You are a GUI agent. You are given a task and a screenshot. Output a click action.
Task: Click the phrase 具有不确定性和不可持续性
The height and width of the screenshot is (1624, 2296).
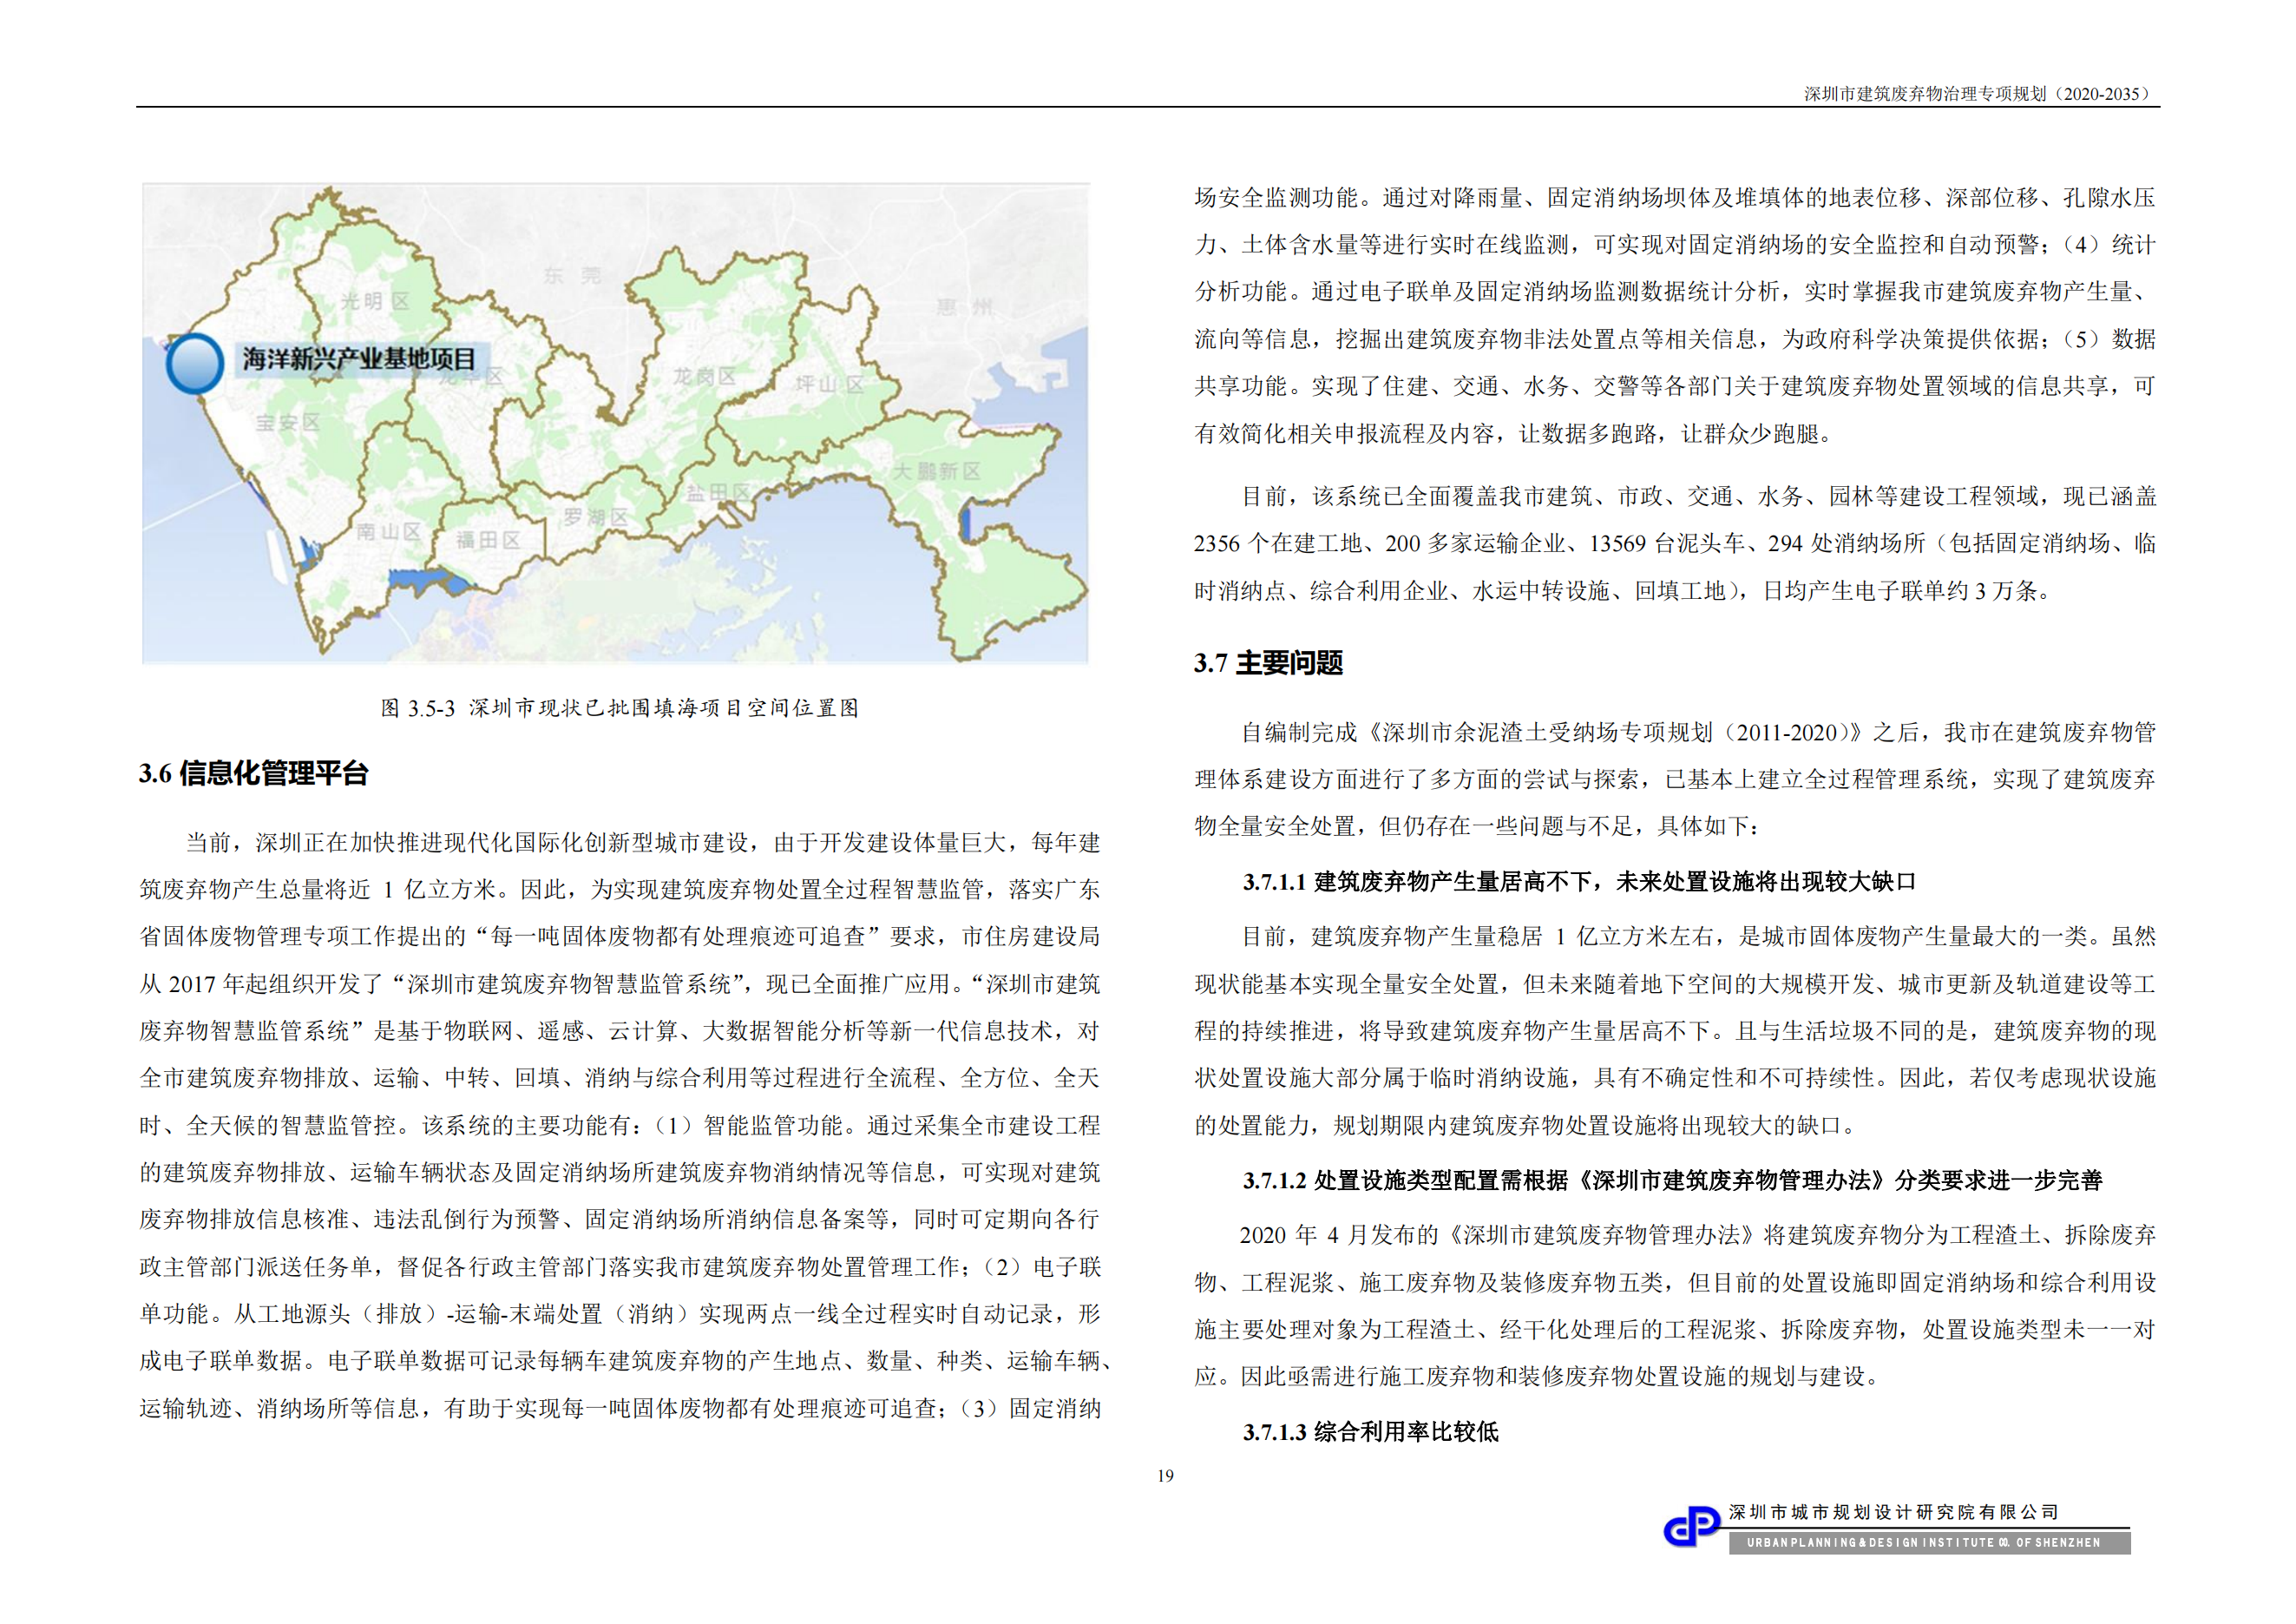coord(1733,1078)
